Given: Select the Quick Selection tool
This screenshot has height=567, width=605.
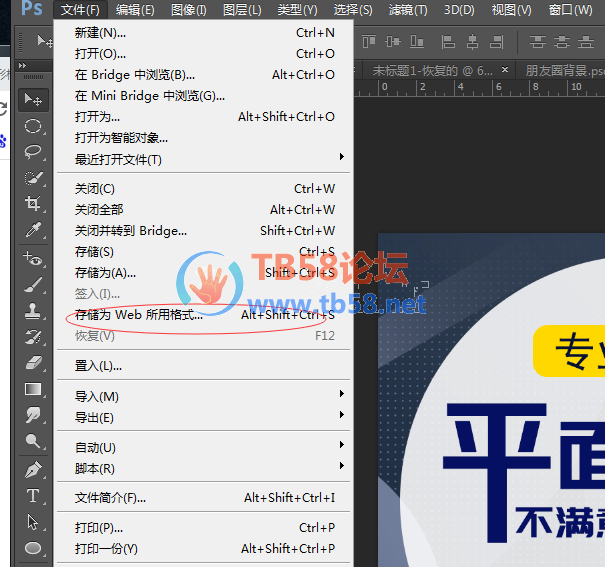Looking at the screenshot, I should (x=33, y=177).
